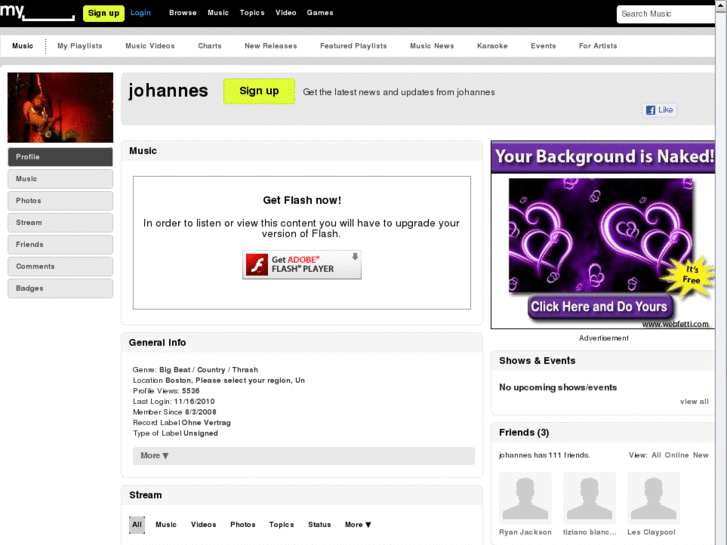Screen dimensions: 727x545
Task: Click the Login link
Action: coord(140,13)
